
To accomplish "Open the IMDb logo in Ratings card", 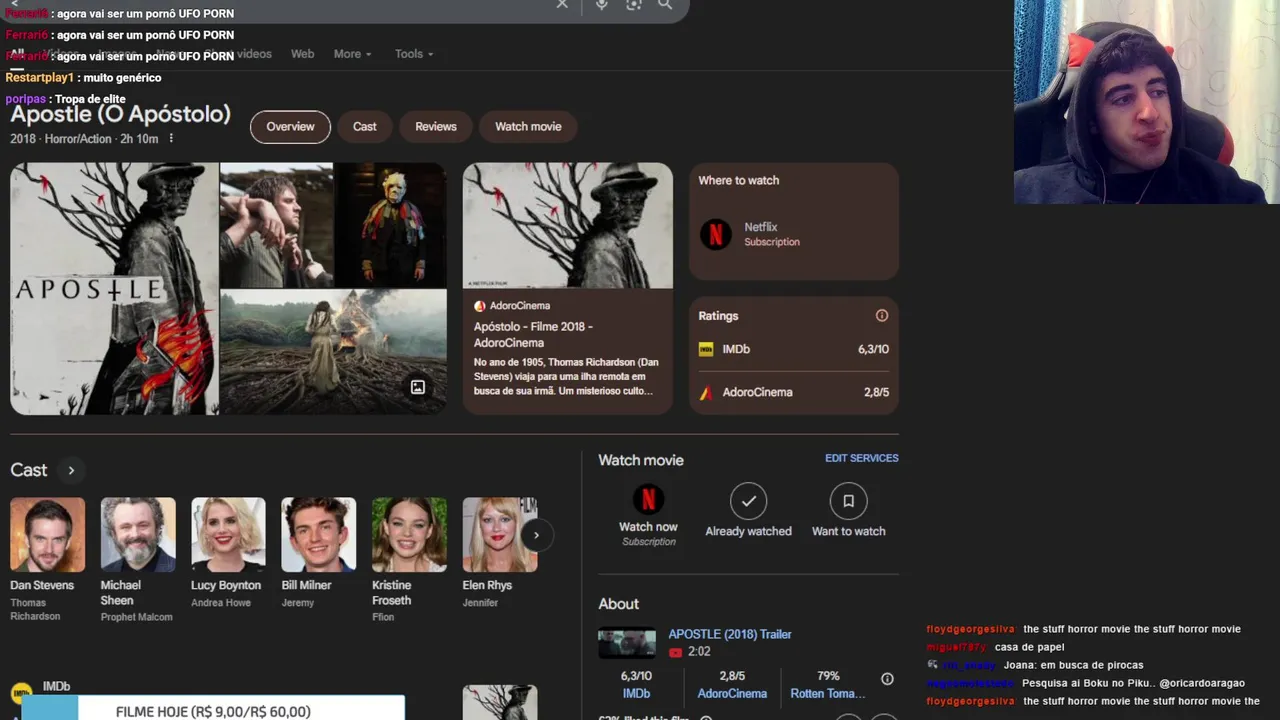I will point(706,349).
